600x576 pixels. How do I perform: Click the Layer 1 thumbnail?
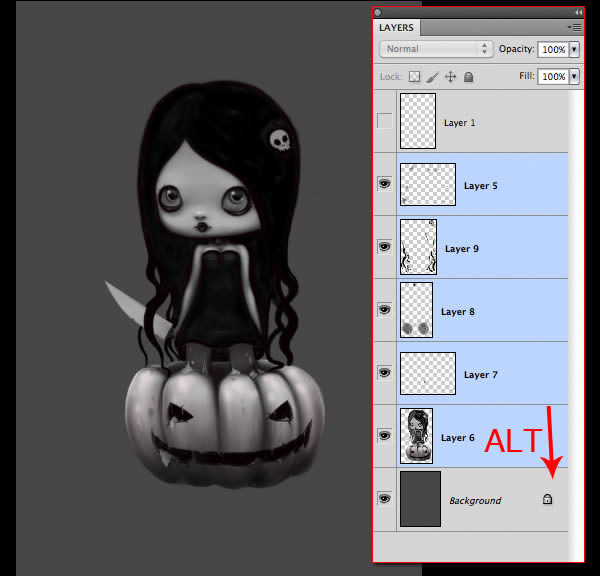418,121
